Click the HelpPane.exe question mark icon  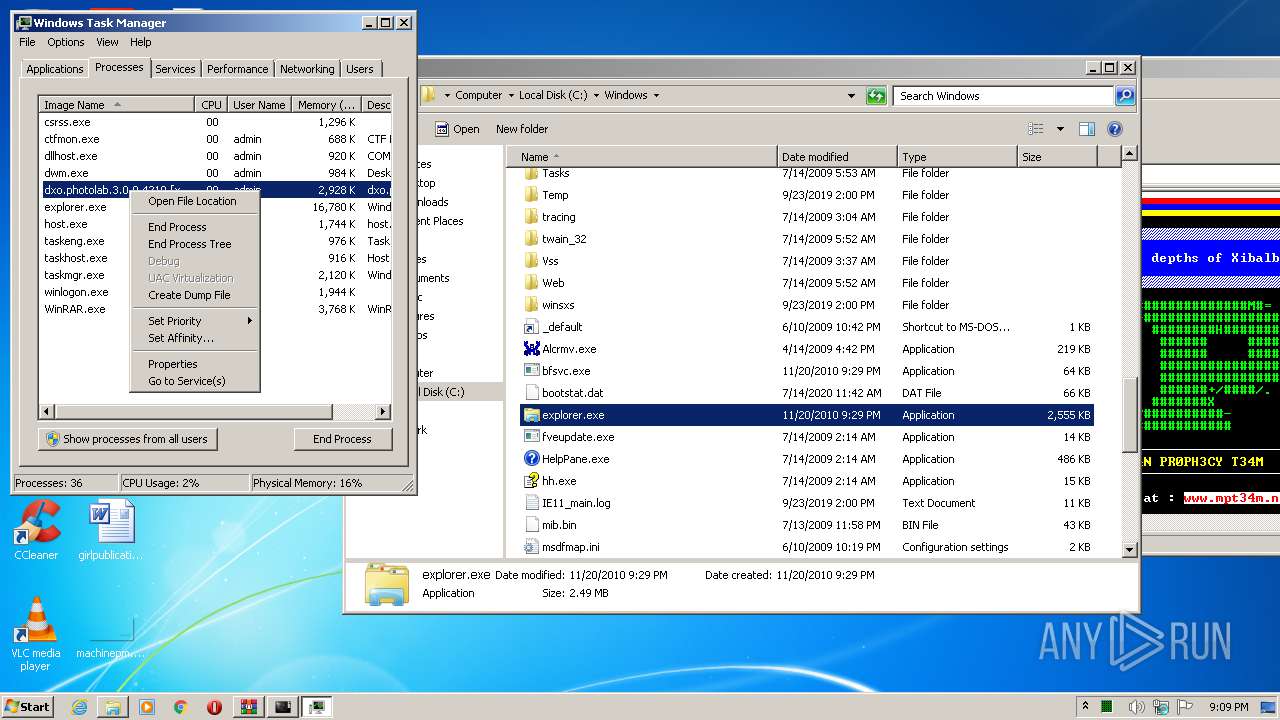[532, 459]
